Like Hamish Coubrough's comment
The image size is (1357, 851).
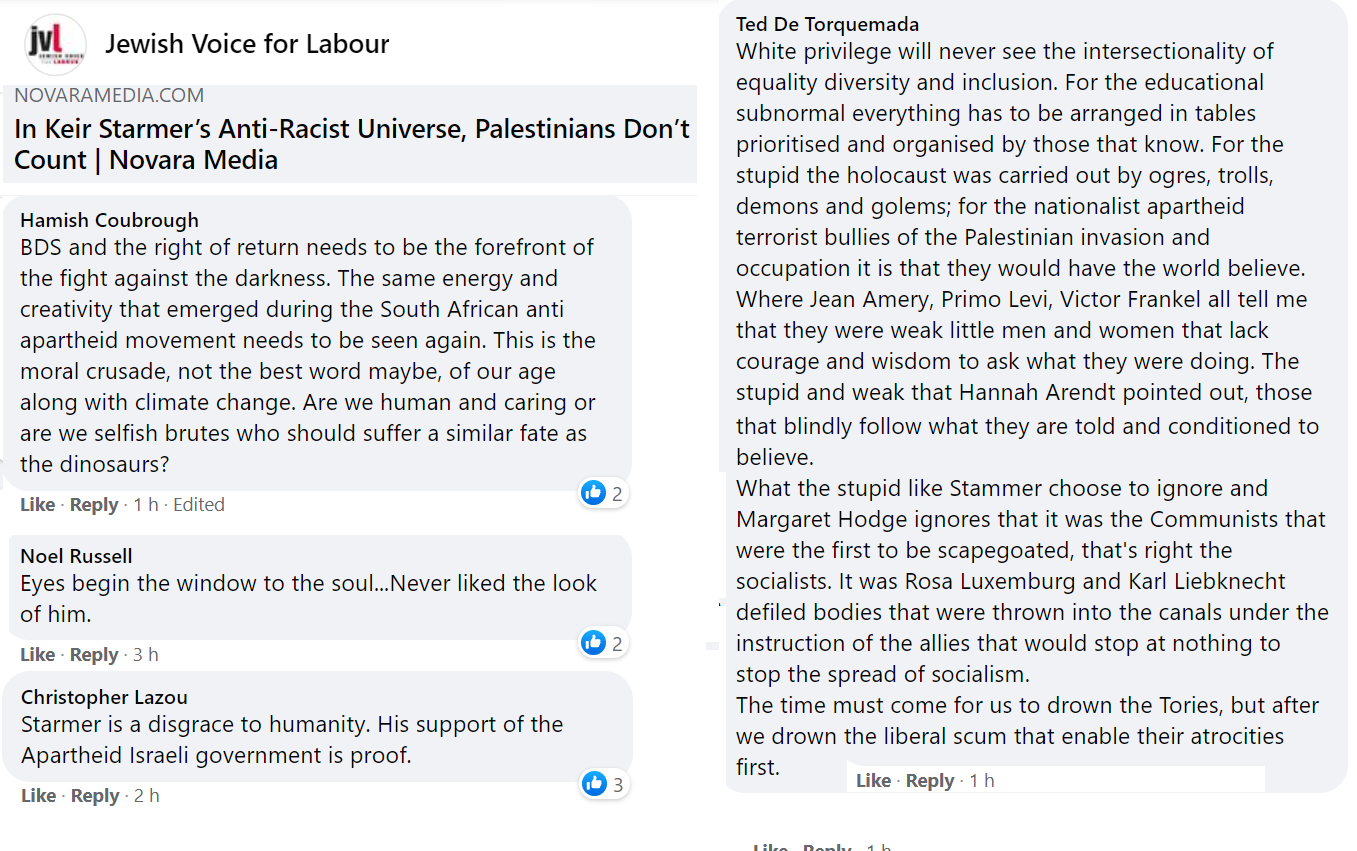pyautogui.click(x=38, y=505)
